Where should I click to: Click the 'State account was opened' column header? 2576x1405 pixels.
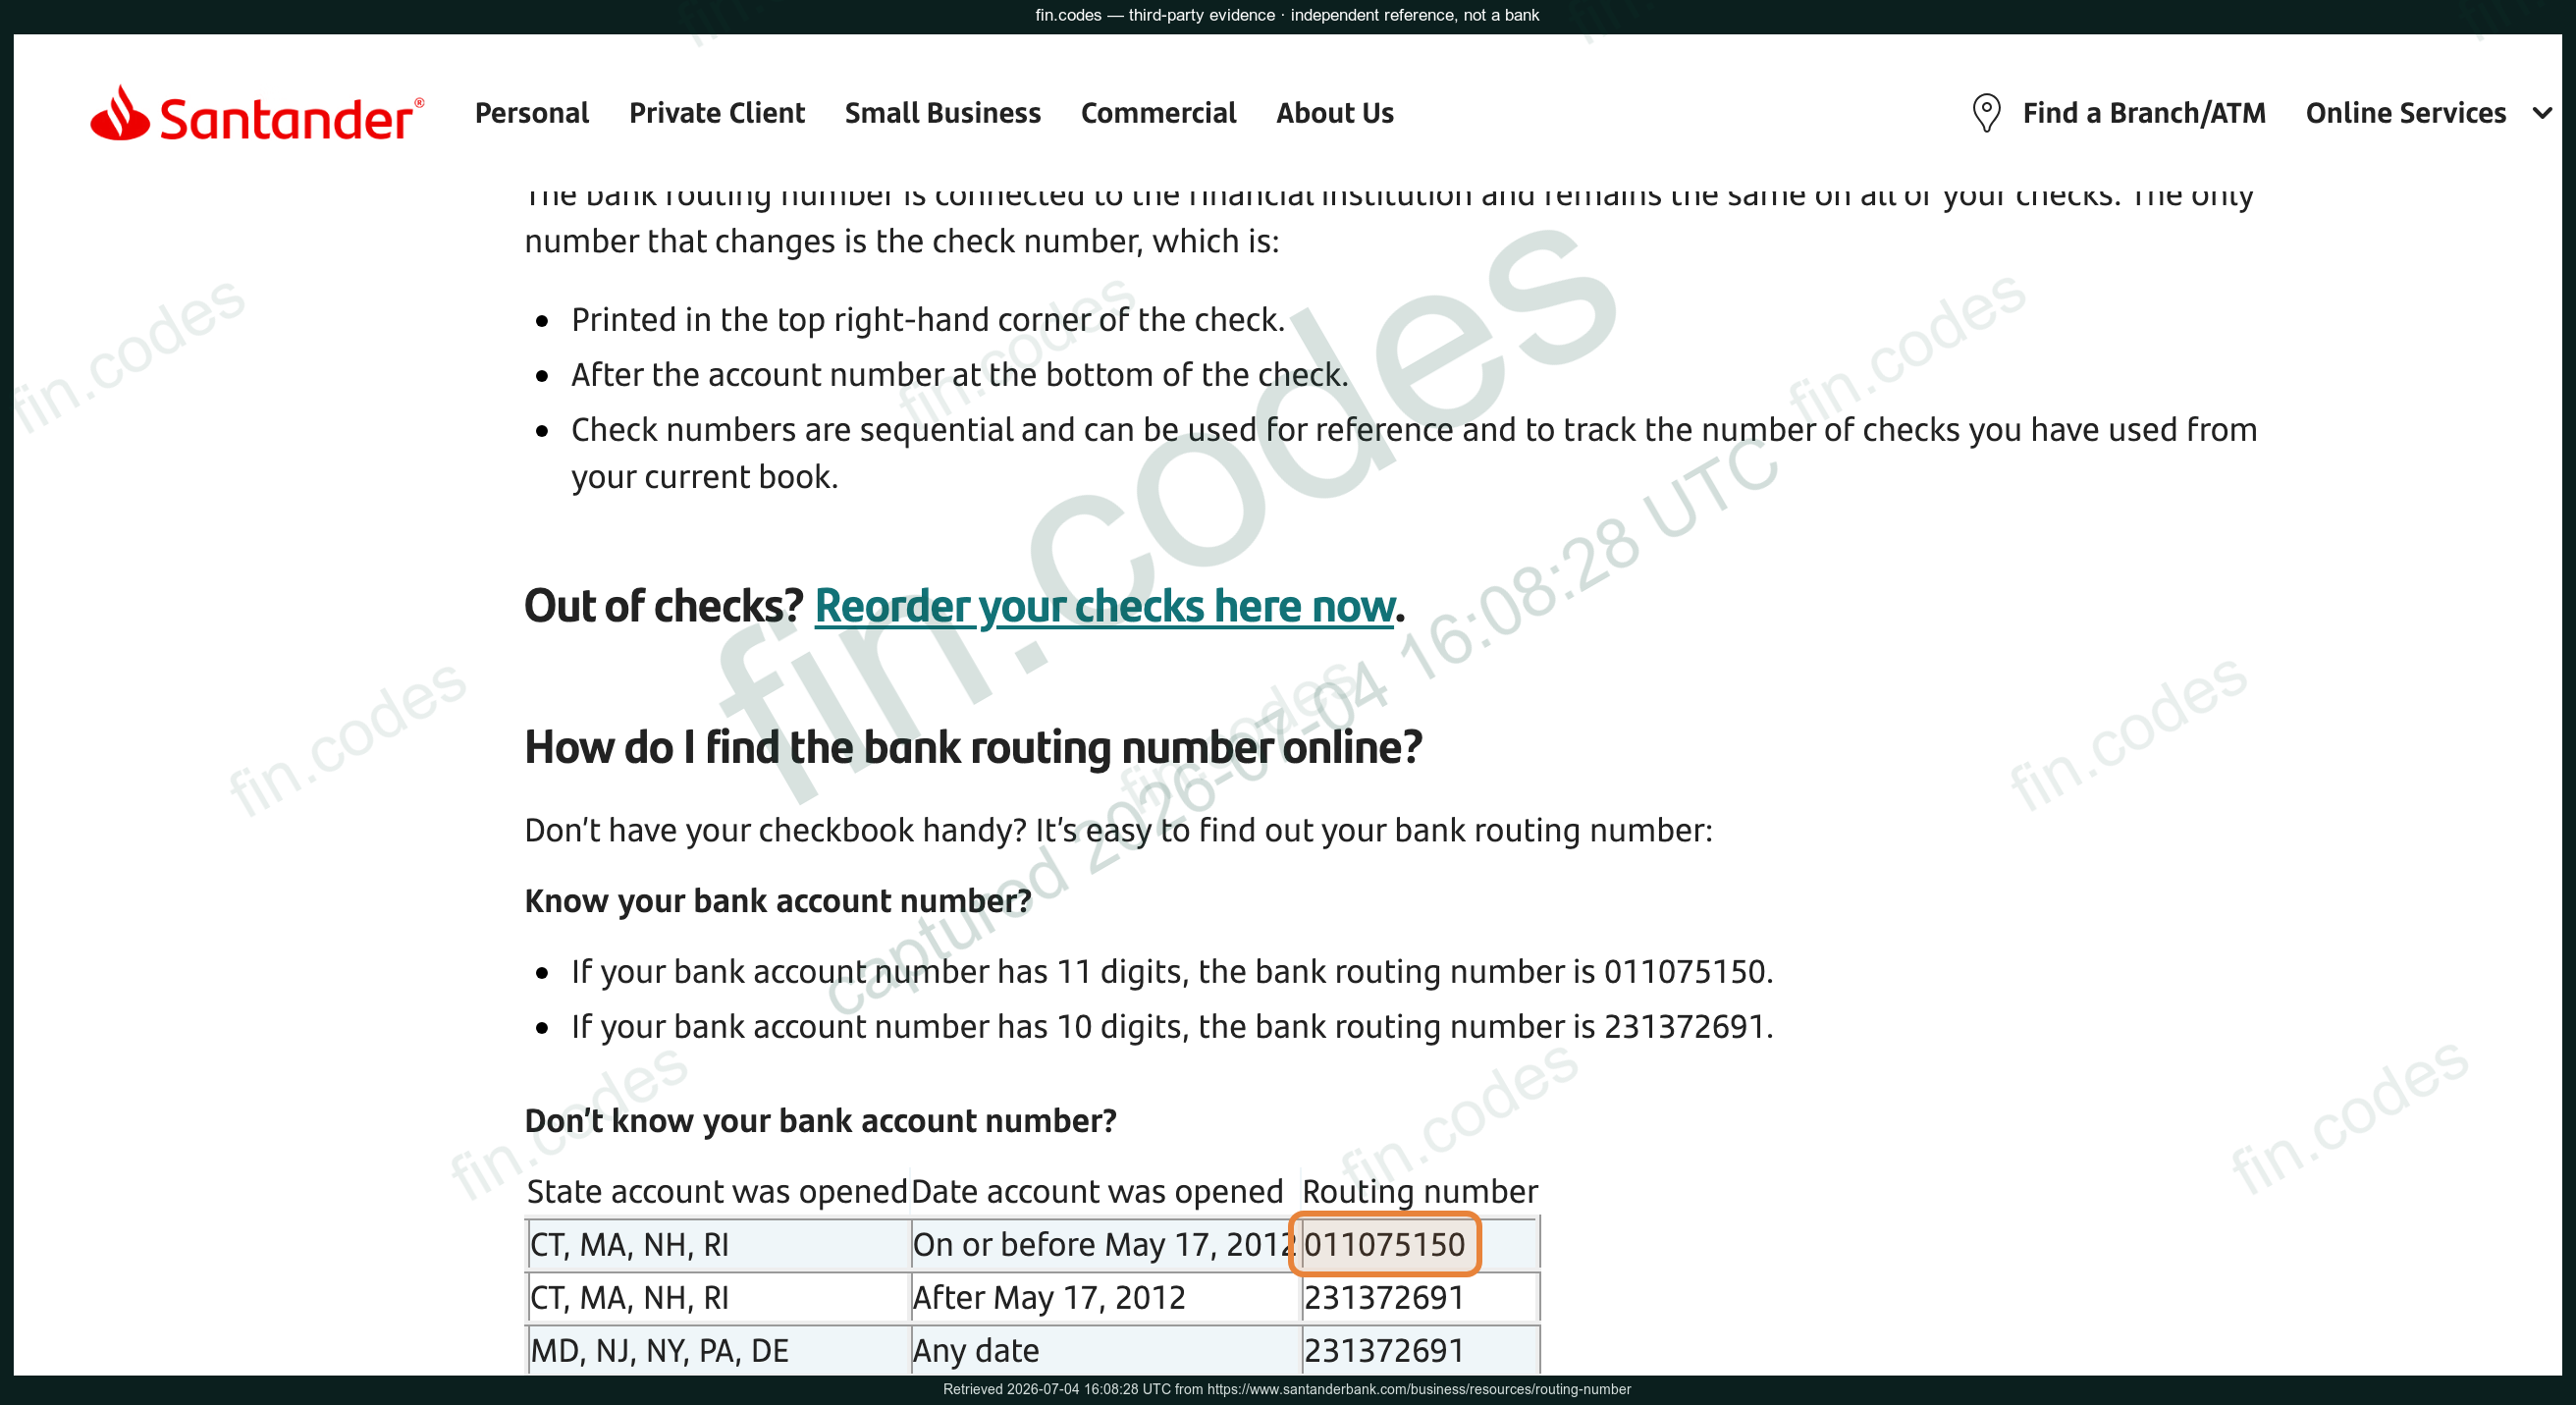[717, 1191]
